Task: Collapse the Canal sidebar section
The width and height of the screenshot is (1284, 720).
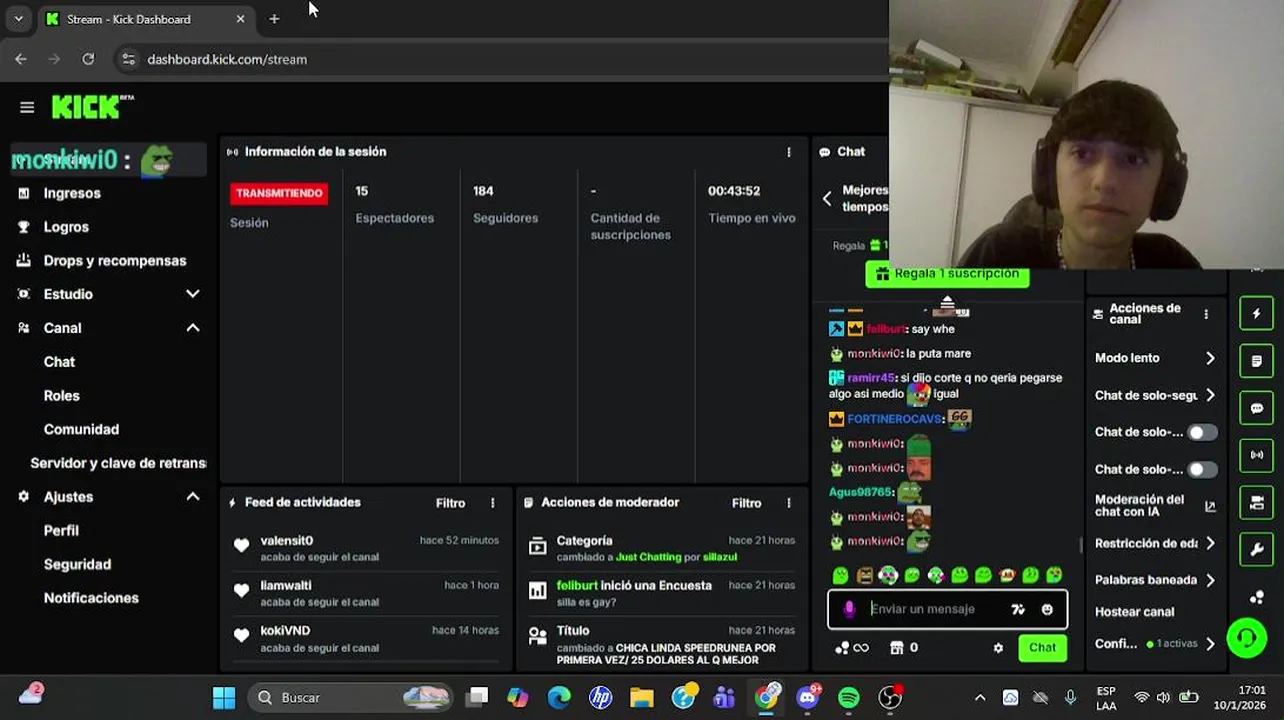Action: pos(193,328)
